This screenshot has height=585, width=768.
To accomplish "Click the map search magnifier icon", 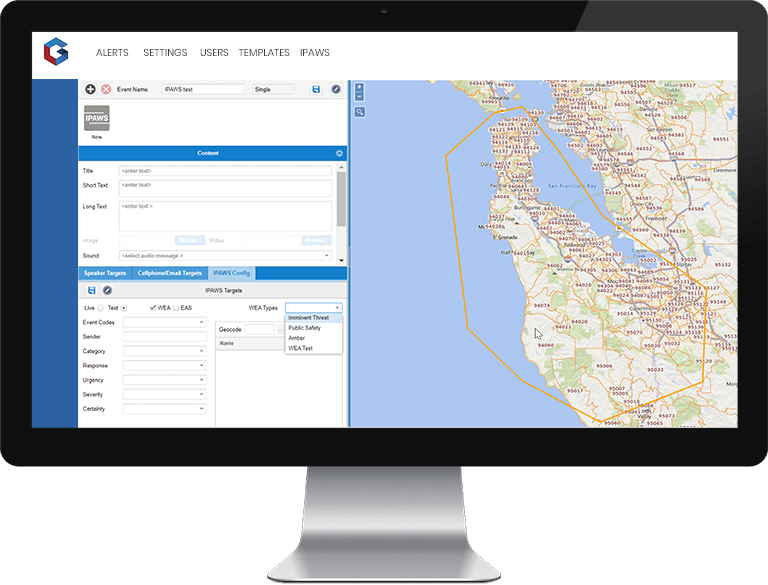I will (x=360, y=112).
